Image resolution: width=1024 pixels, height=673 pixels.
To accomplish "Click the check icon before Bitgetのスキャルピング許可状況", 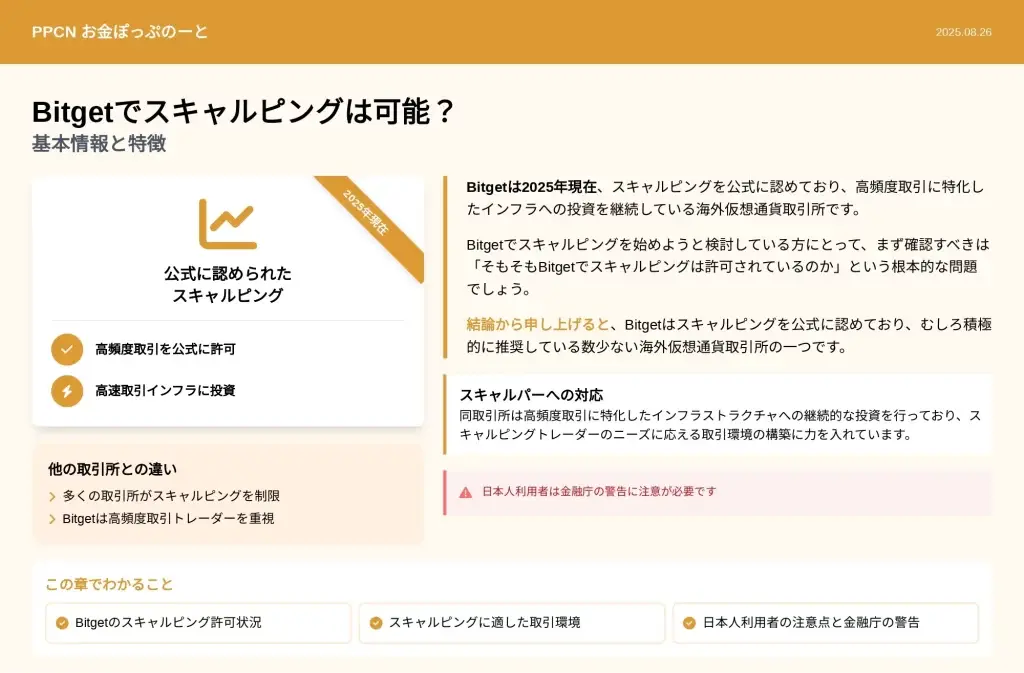I will click(x=62, y=623).
